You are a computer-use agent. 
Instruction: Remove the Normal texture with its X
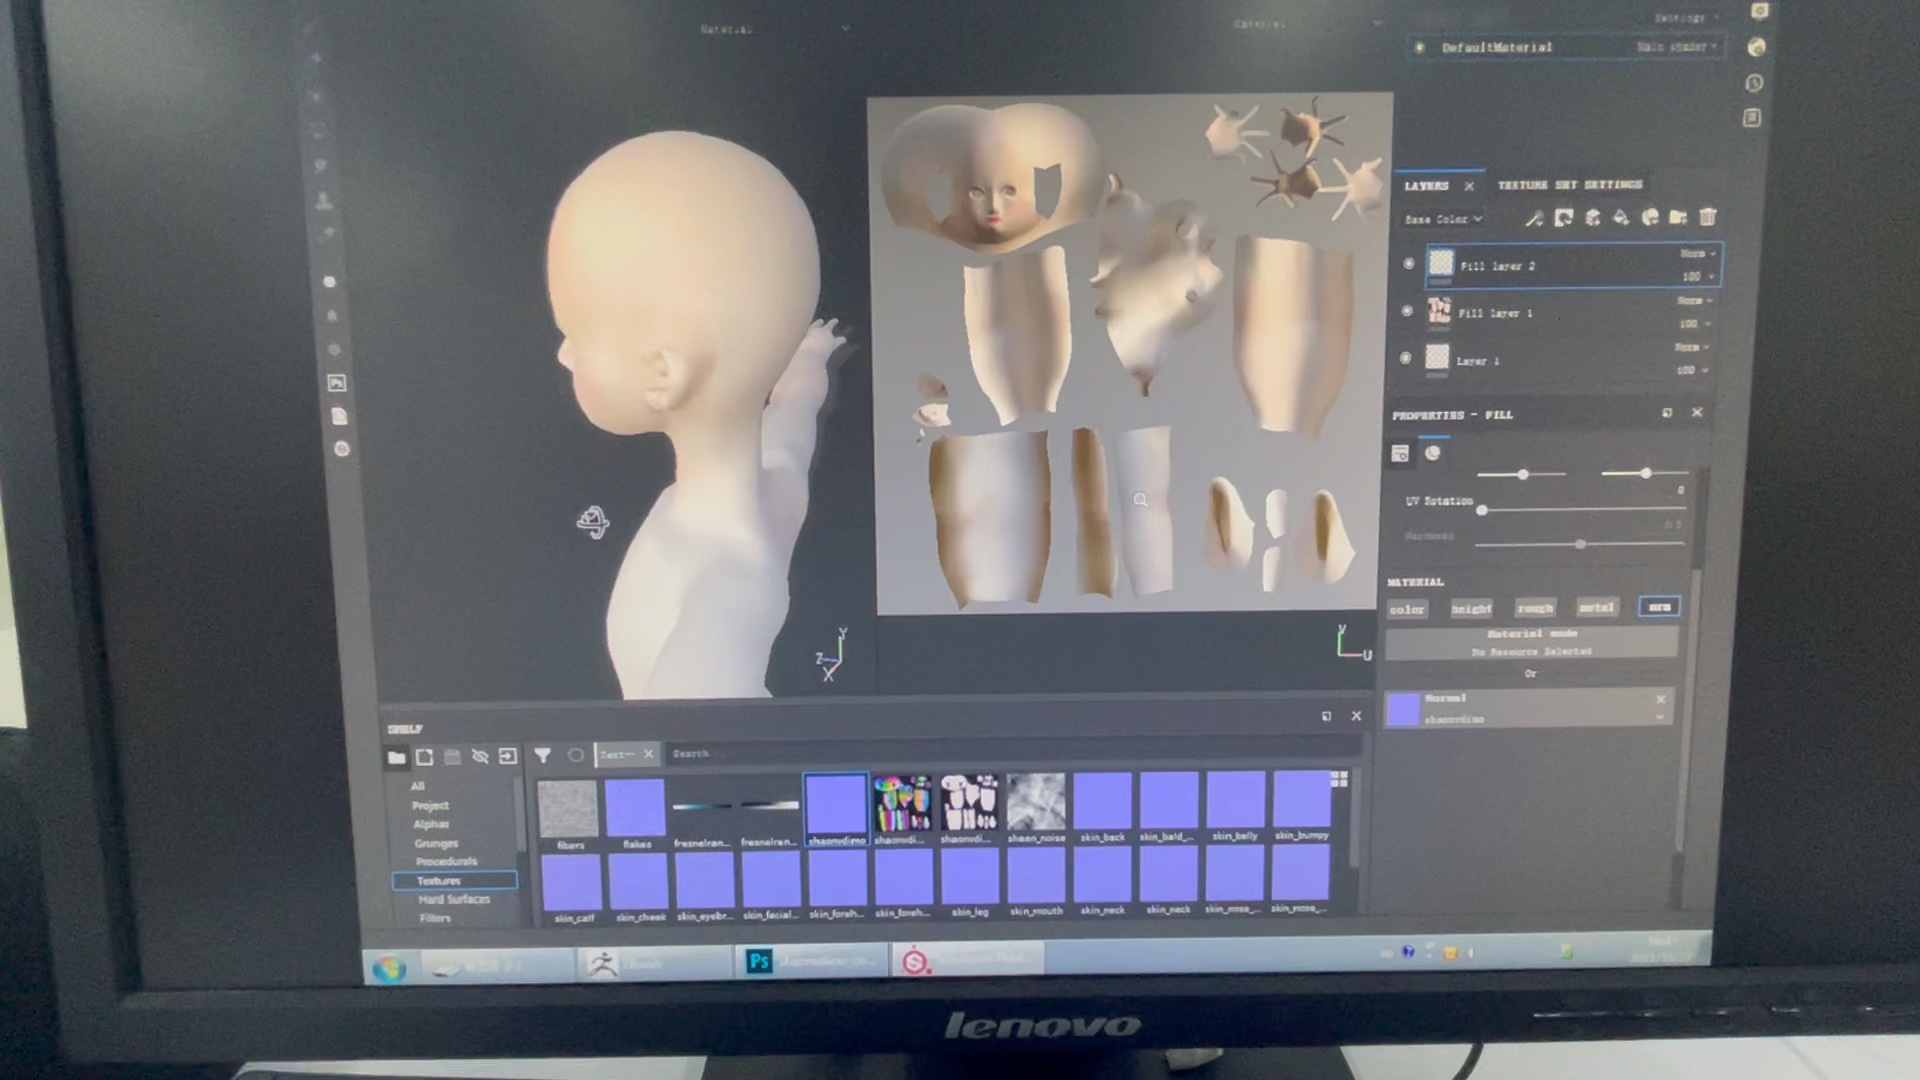(1660, 699)
